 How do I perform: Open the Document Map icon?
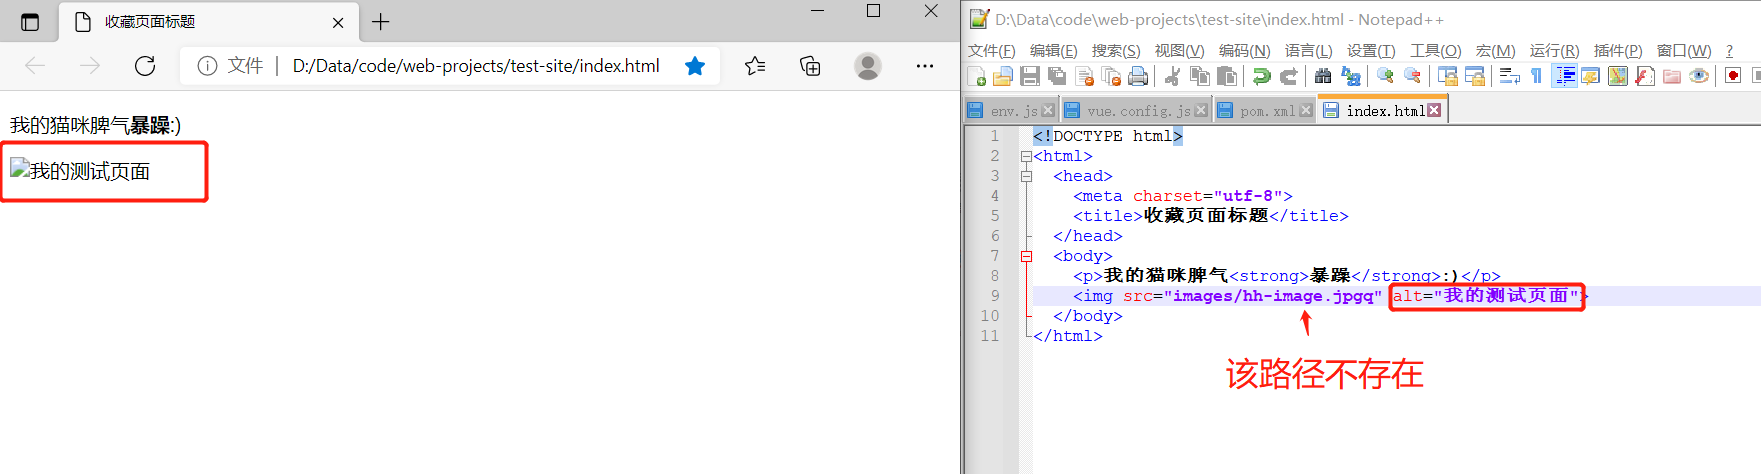[x=1617, y=76]
